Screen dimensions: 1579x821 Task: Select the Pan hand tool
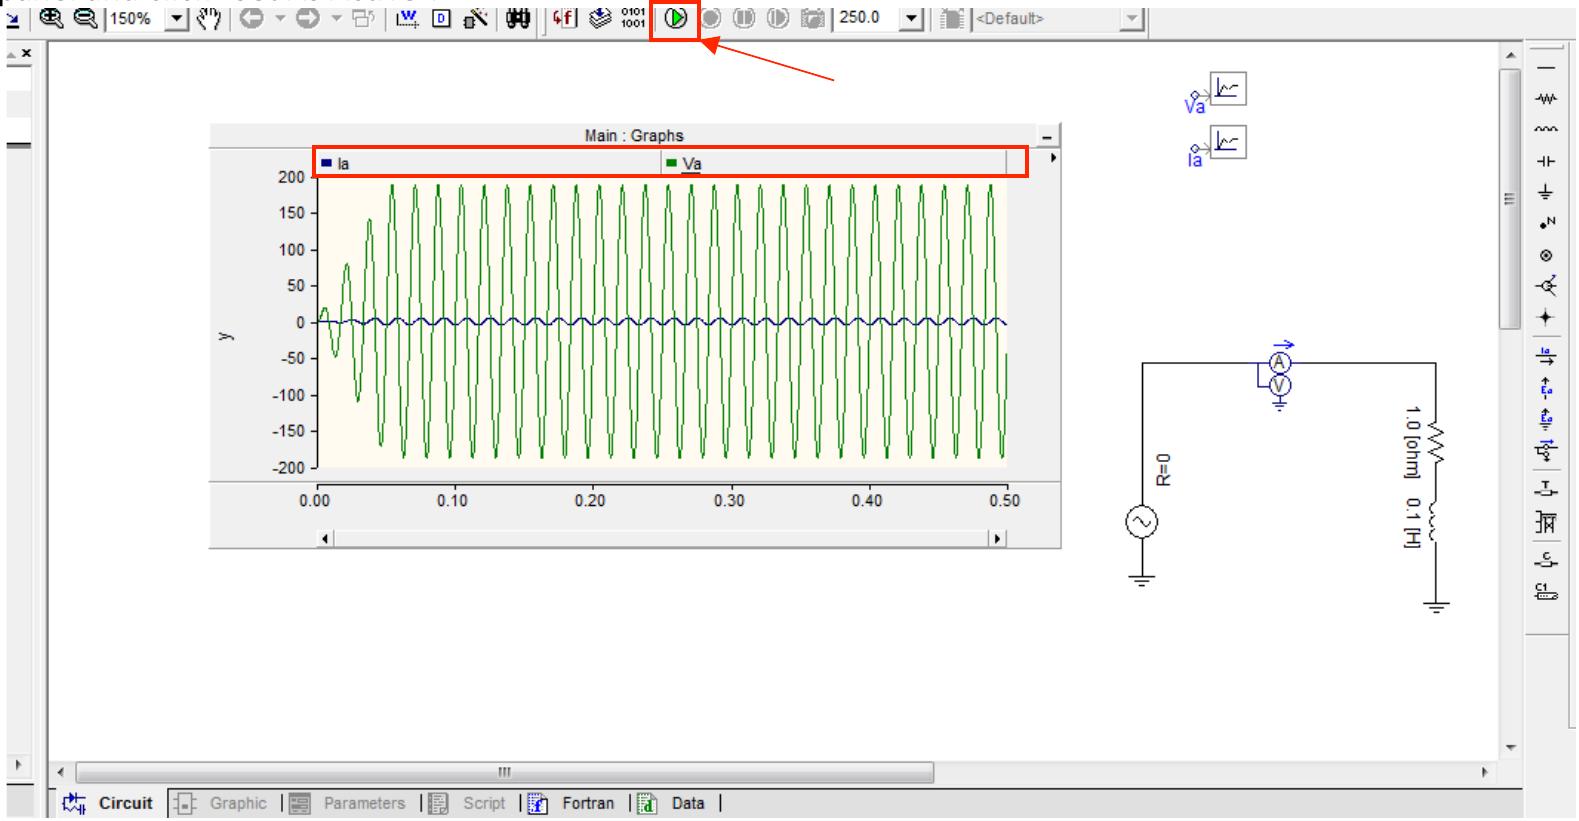click(x=209, y=19)
